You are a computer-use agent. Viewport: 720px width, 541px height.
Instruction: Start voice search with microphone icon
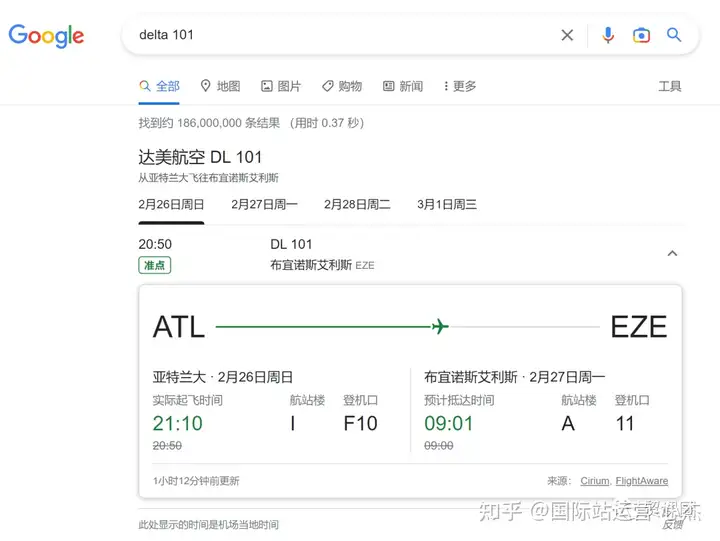[608, 35]
